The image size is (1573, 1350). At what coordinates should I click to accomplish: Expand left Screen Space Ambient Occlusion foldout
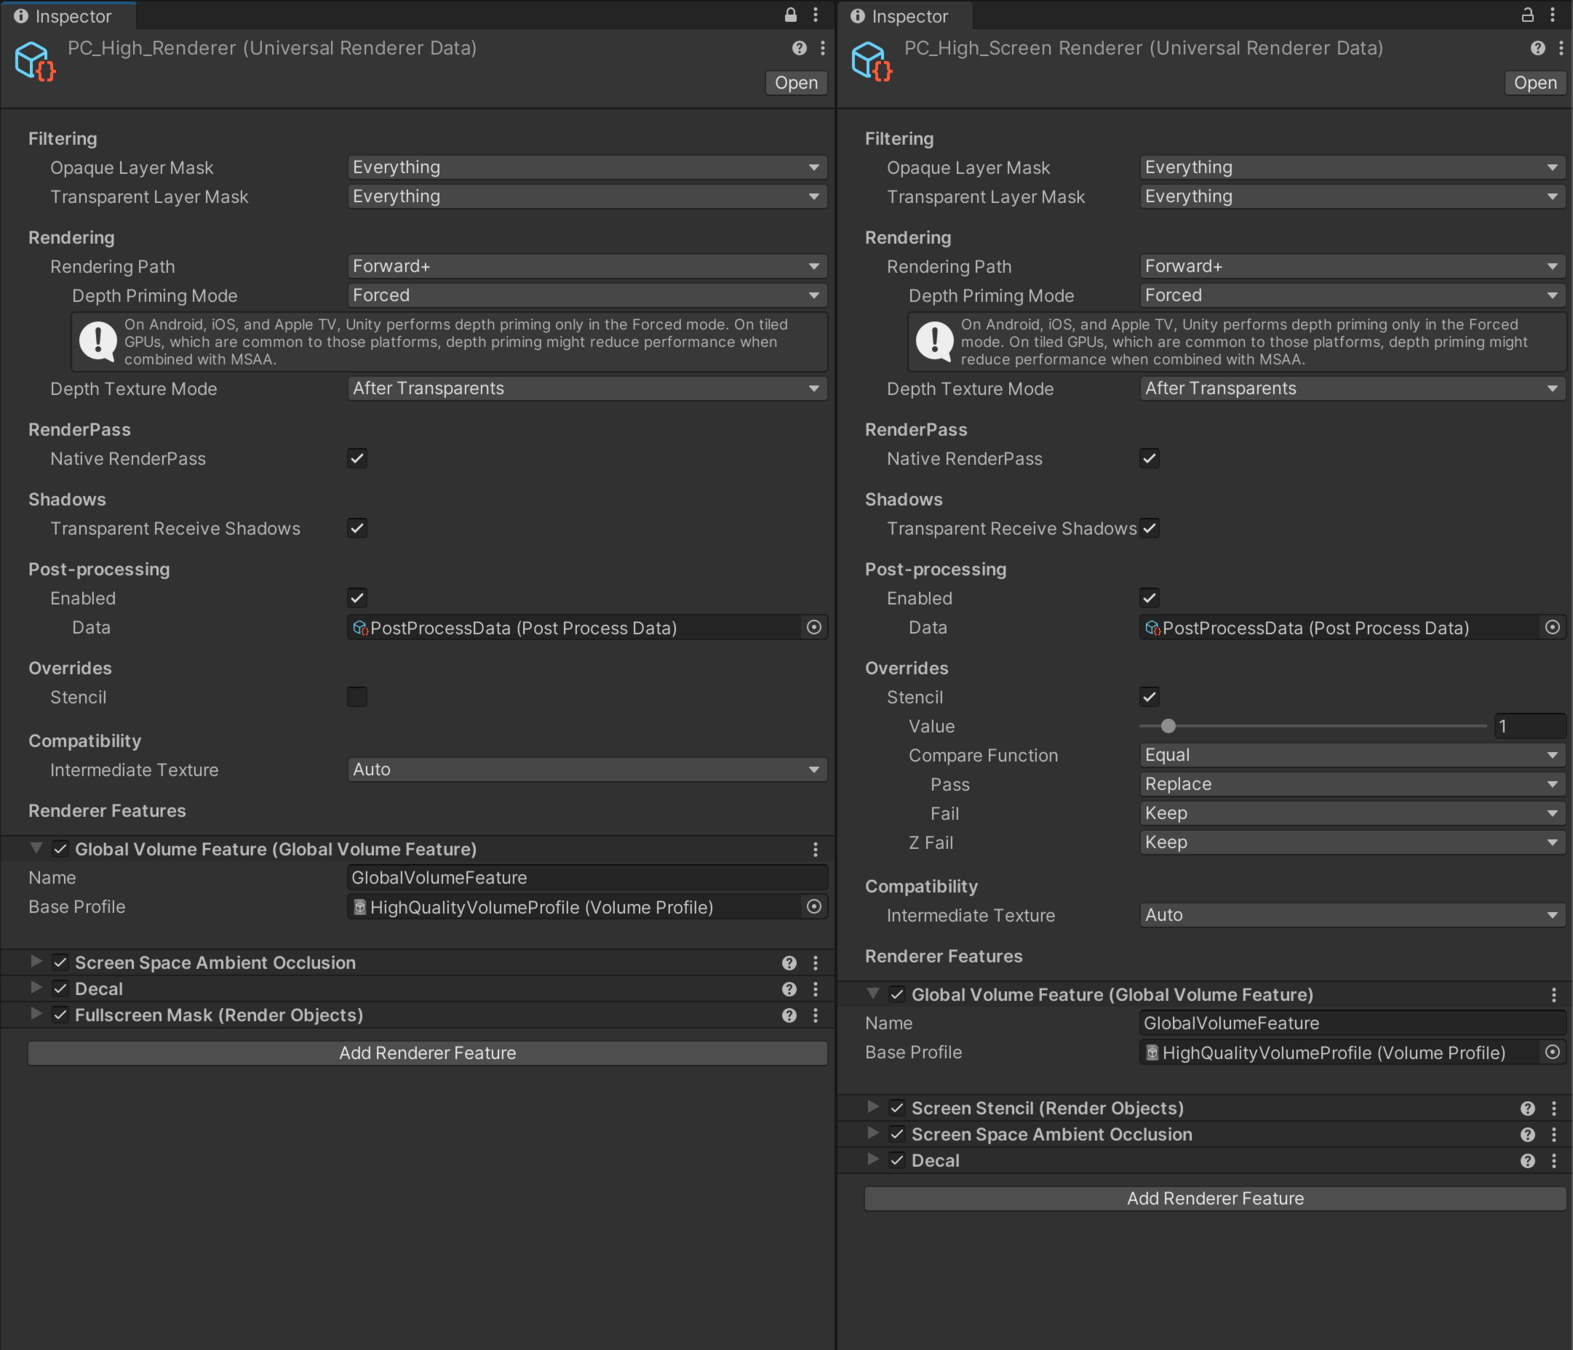[x=36, y=962]
